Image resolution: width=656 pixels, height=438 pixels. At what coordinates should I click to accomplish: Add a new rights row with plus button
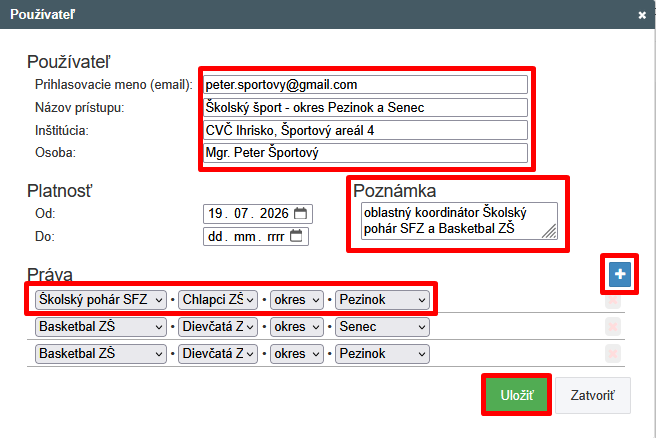(620, 274)
